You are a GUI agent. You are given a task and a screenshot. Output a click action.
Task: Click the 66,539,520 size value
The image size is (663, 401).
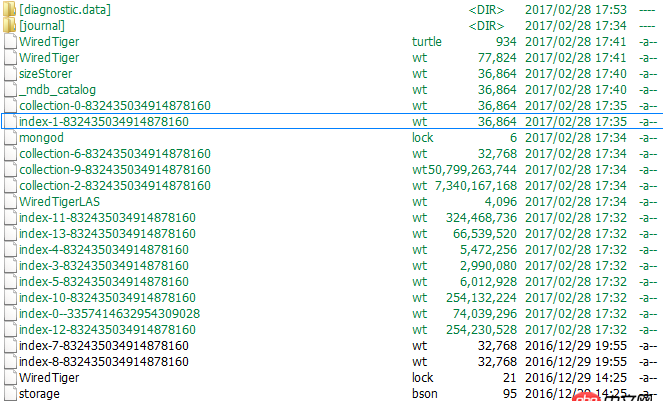point(485,234)
